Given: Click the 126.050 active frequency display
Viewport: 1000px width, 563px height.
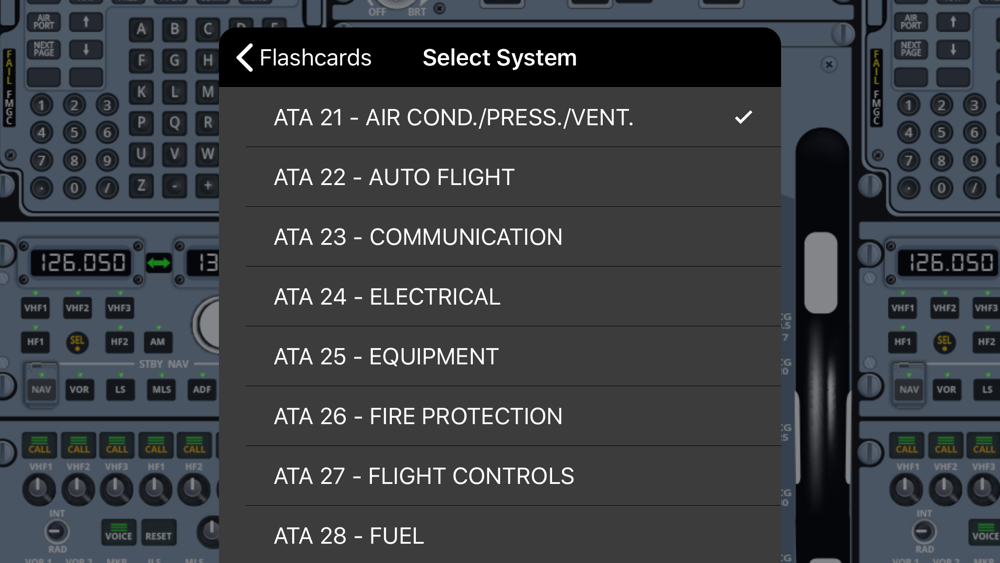Looking at the screenshot, I should (x=81, y=263).
